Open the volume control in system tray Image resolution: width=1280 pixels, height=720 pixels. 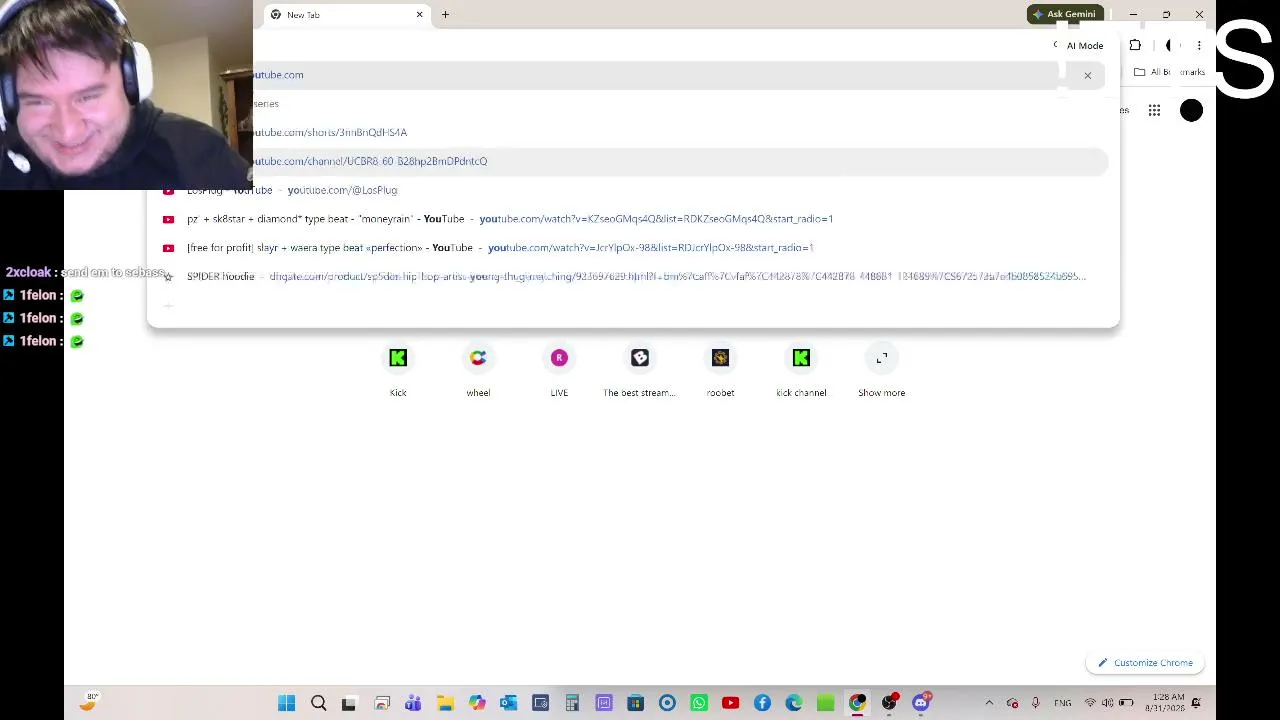1108,703
